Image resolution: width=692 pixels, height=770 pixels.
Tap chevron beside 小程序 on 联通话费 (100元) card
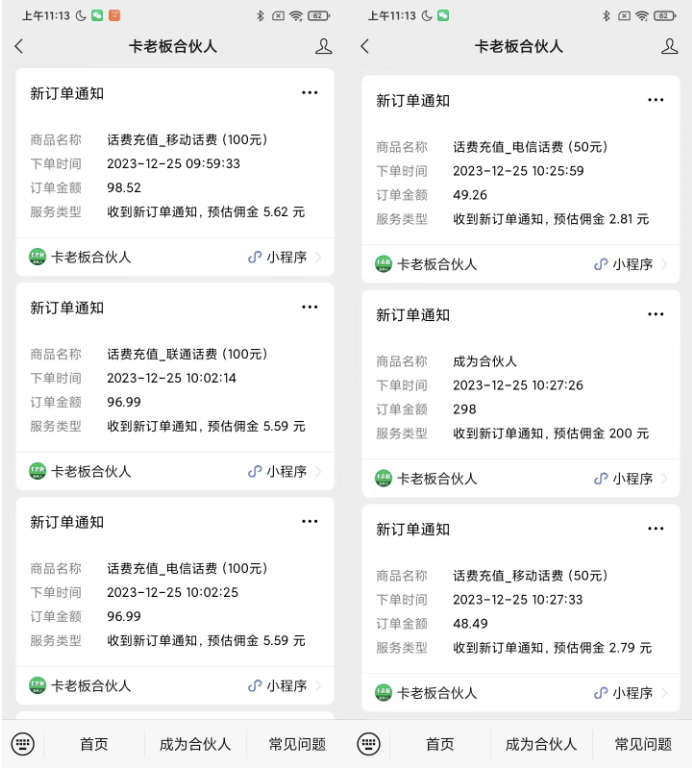[x=318, y=471]
